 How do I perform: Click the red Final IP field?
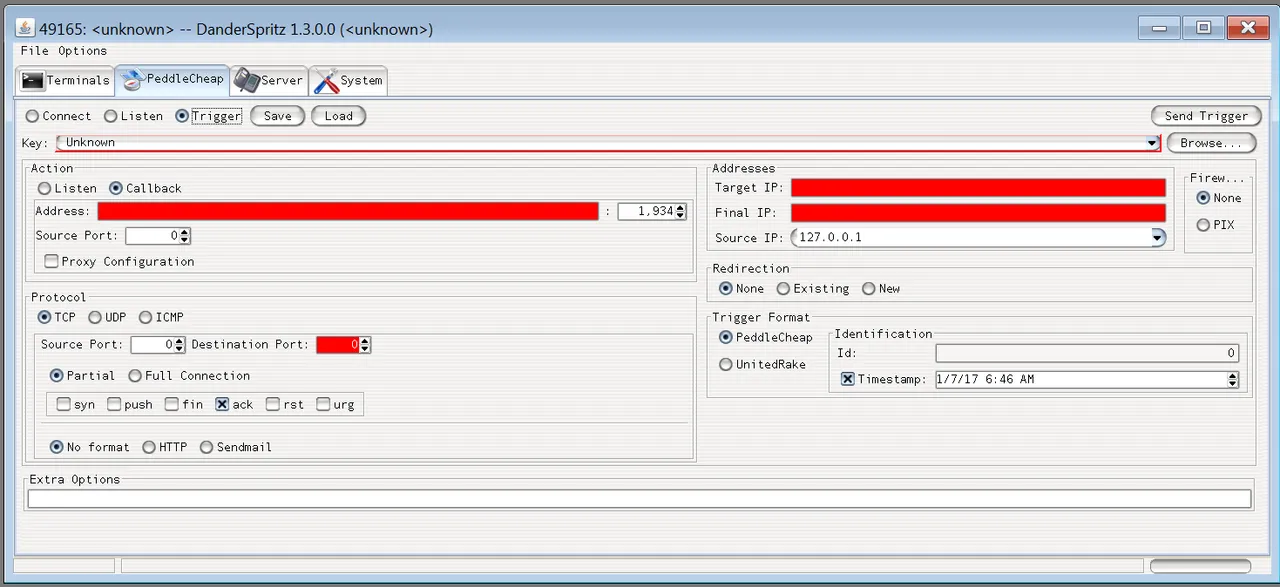[978, 212]
